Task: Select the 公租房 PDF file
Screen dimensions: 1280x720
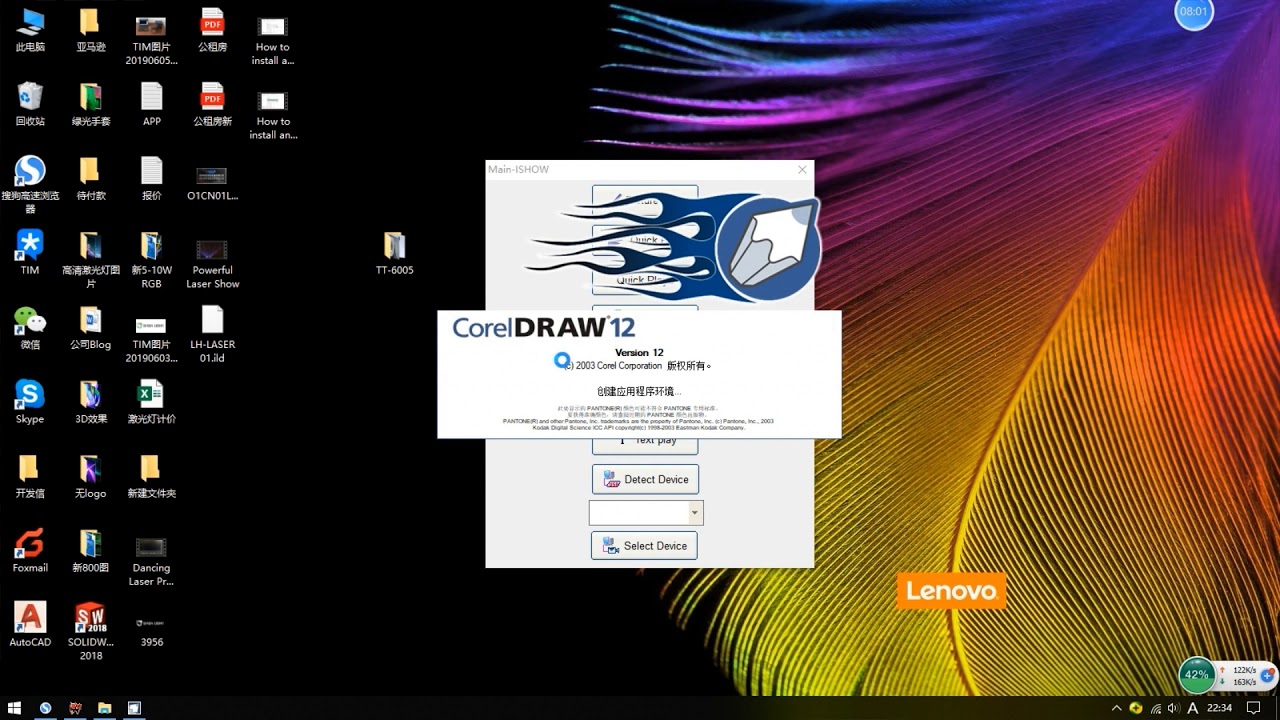Action: [x=213, y=30]
